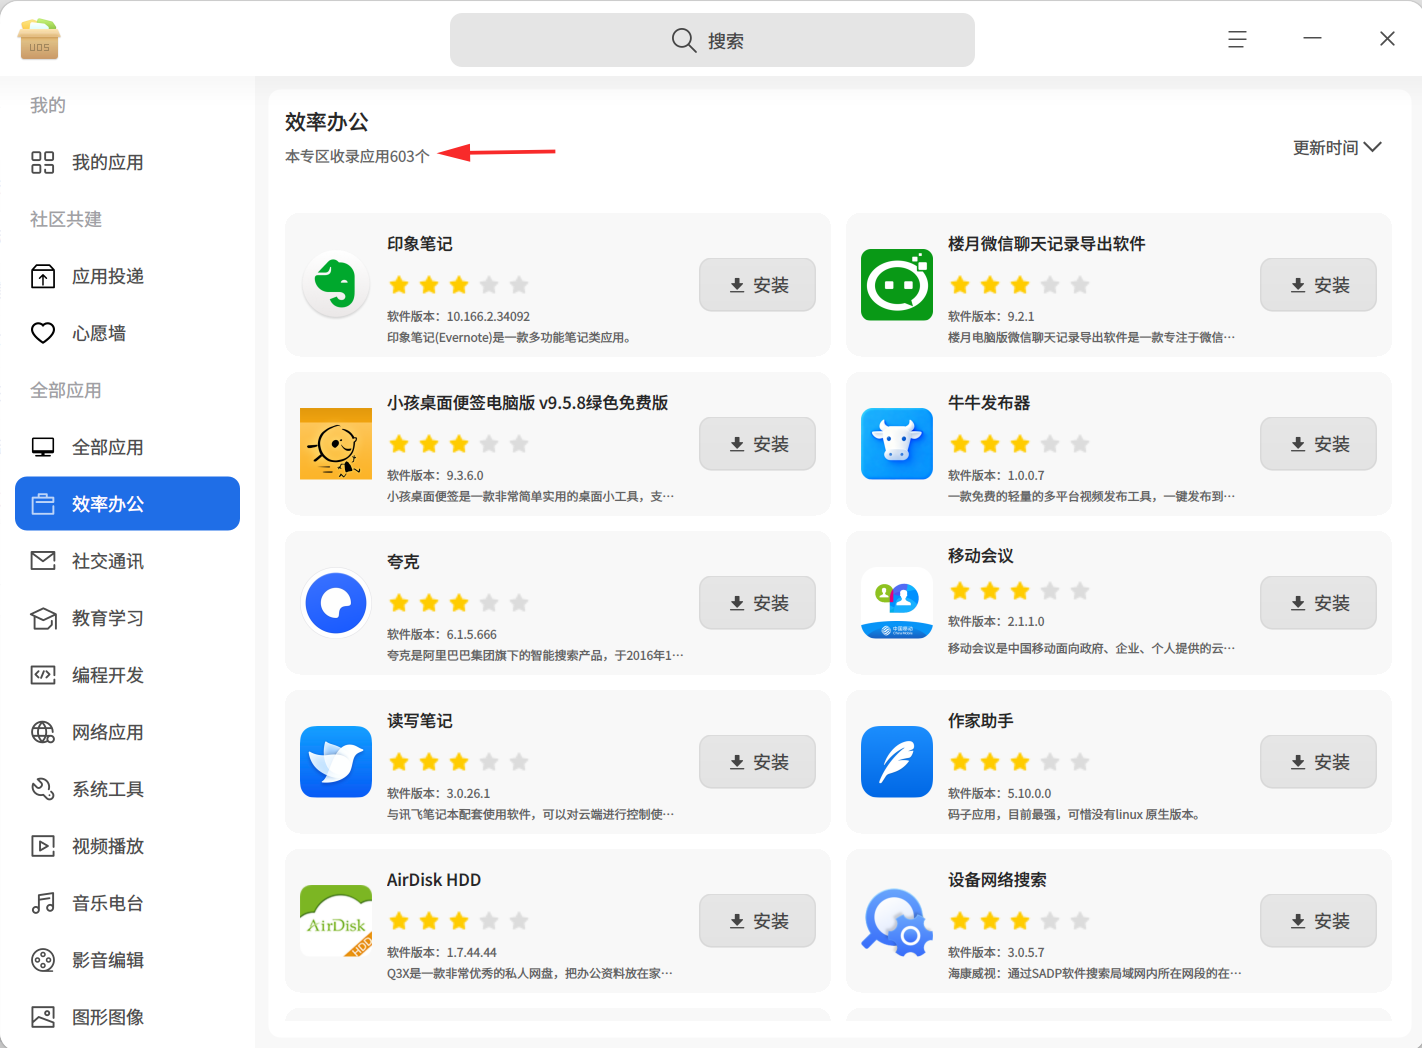Click the text 本专区收录应用603个
The height and width of the screenshot is (1048, 1422).
point(357,156)
